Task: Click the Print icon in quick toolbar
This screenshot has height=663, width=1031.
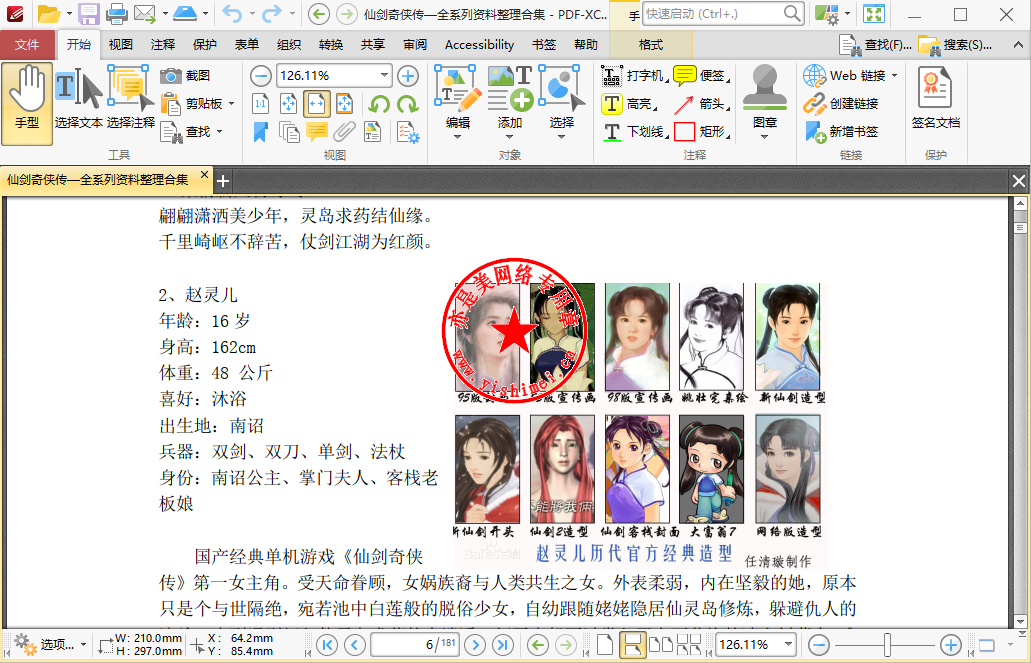Action: [116, 13]
